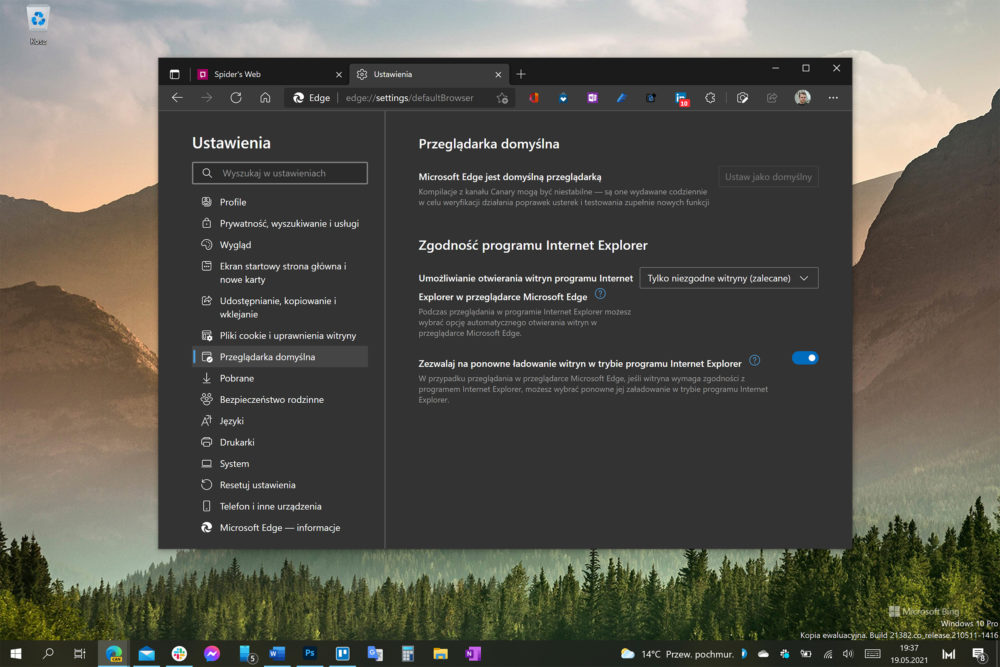Open Collections from the Edge toolbar
Screen dimensions: 1000x667
coord(742,98)
